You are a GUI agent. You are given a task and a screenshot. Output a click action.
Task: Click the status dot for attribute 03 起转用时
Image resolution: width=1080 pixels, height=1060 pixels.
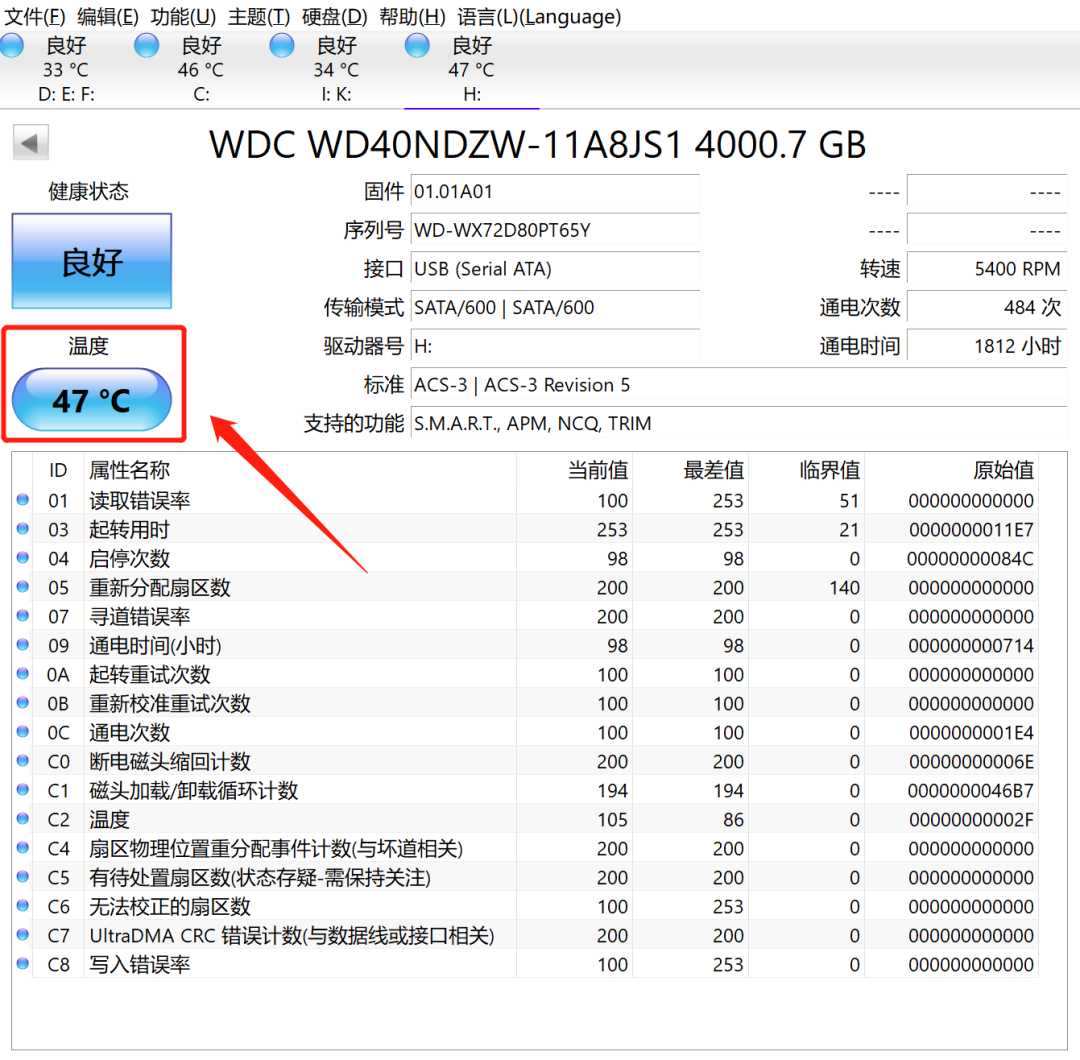point(23,528)
